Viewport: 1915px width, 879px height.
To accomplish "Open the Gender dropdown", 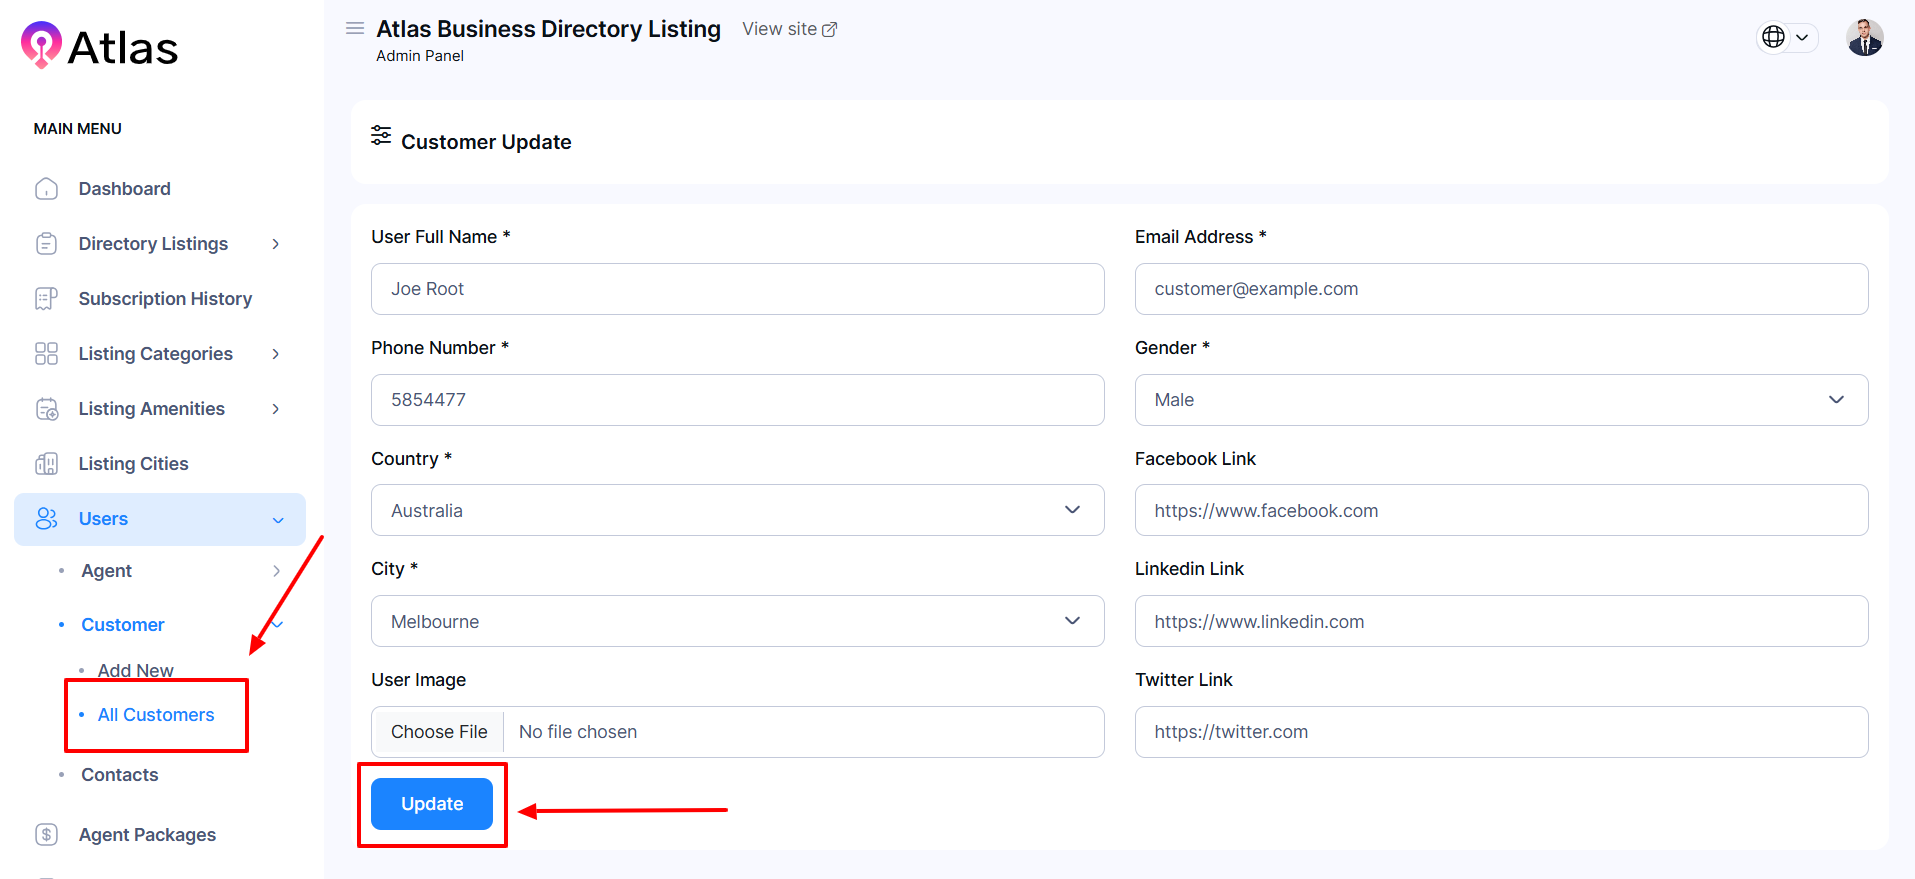I will (x=1500, y=400).
